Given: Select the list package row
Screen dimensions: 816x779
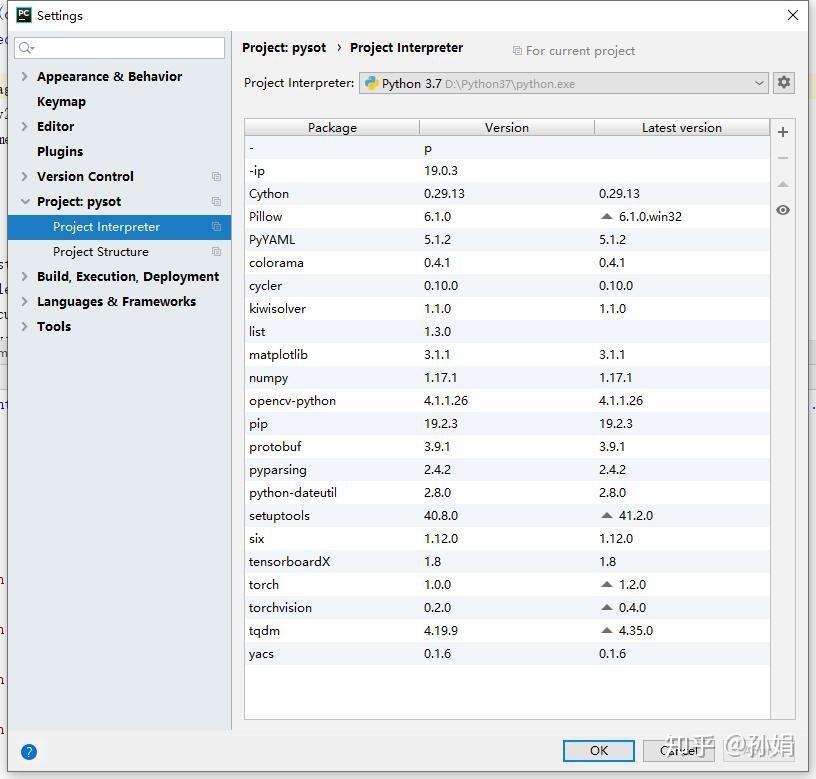Looking at the screenshot, I should tap(507, 331).
